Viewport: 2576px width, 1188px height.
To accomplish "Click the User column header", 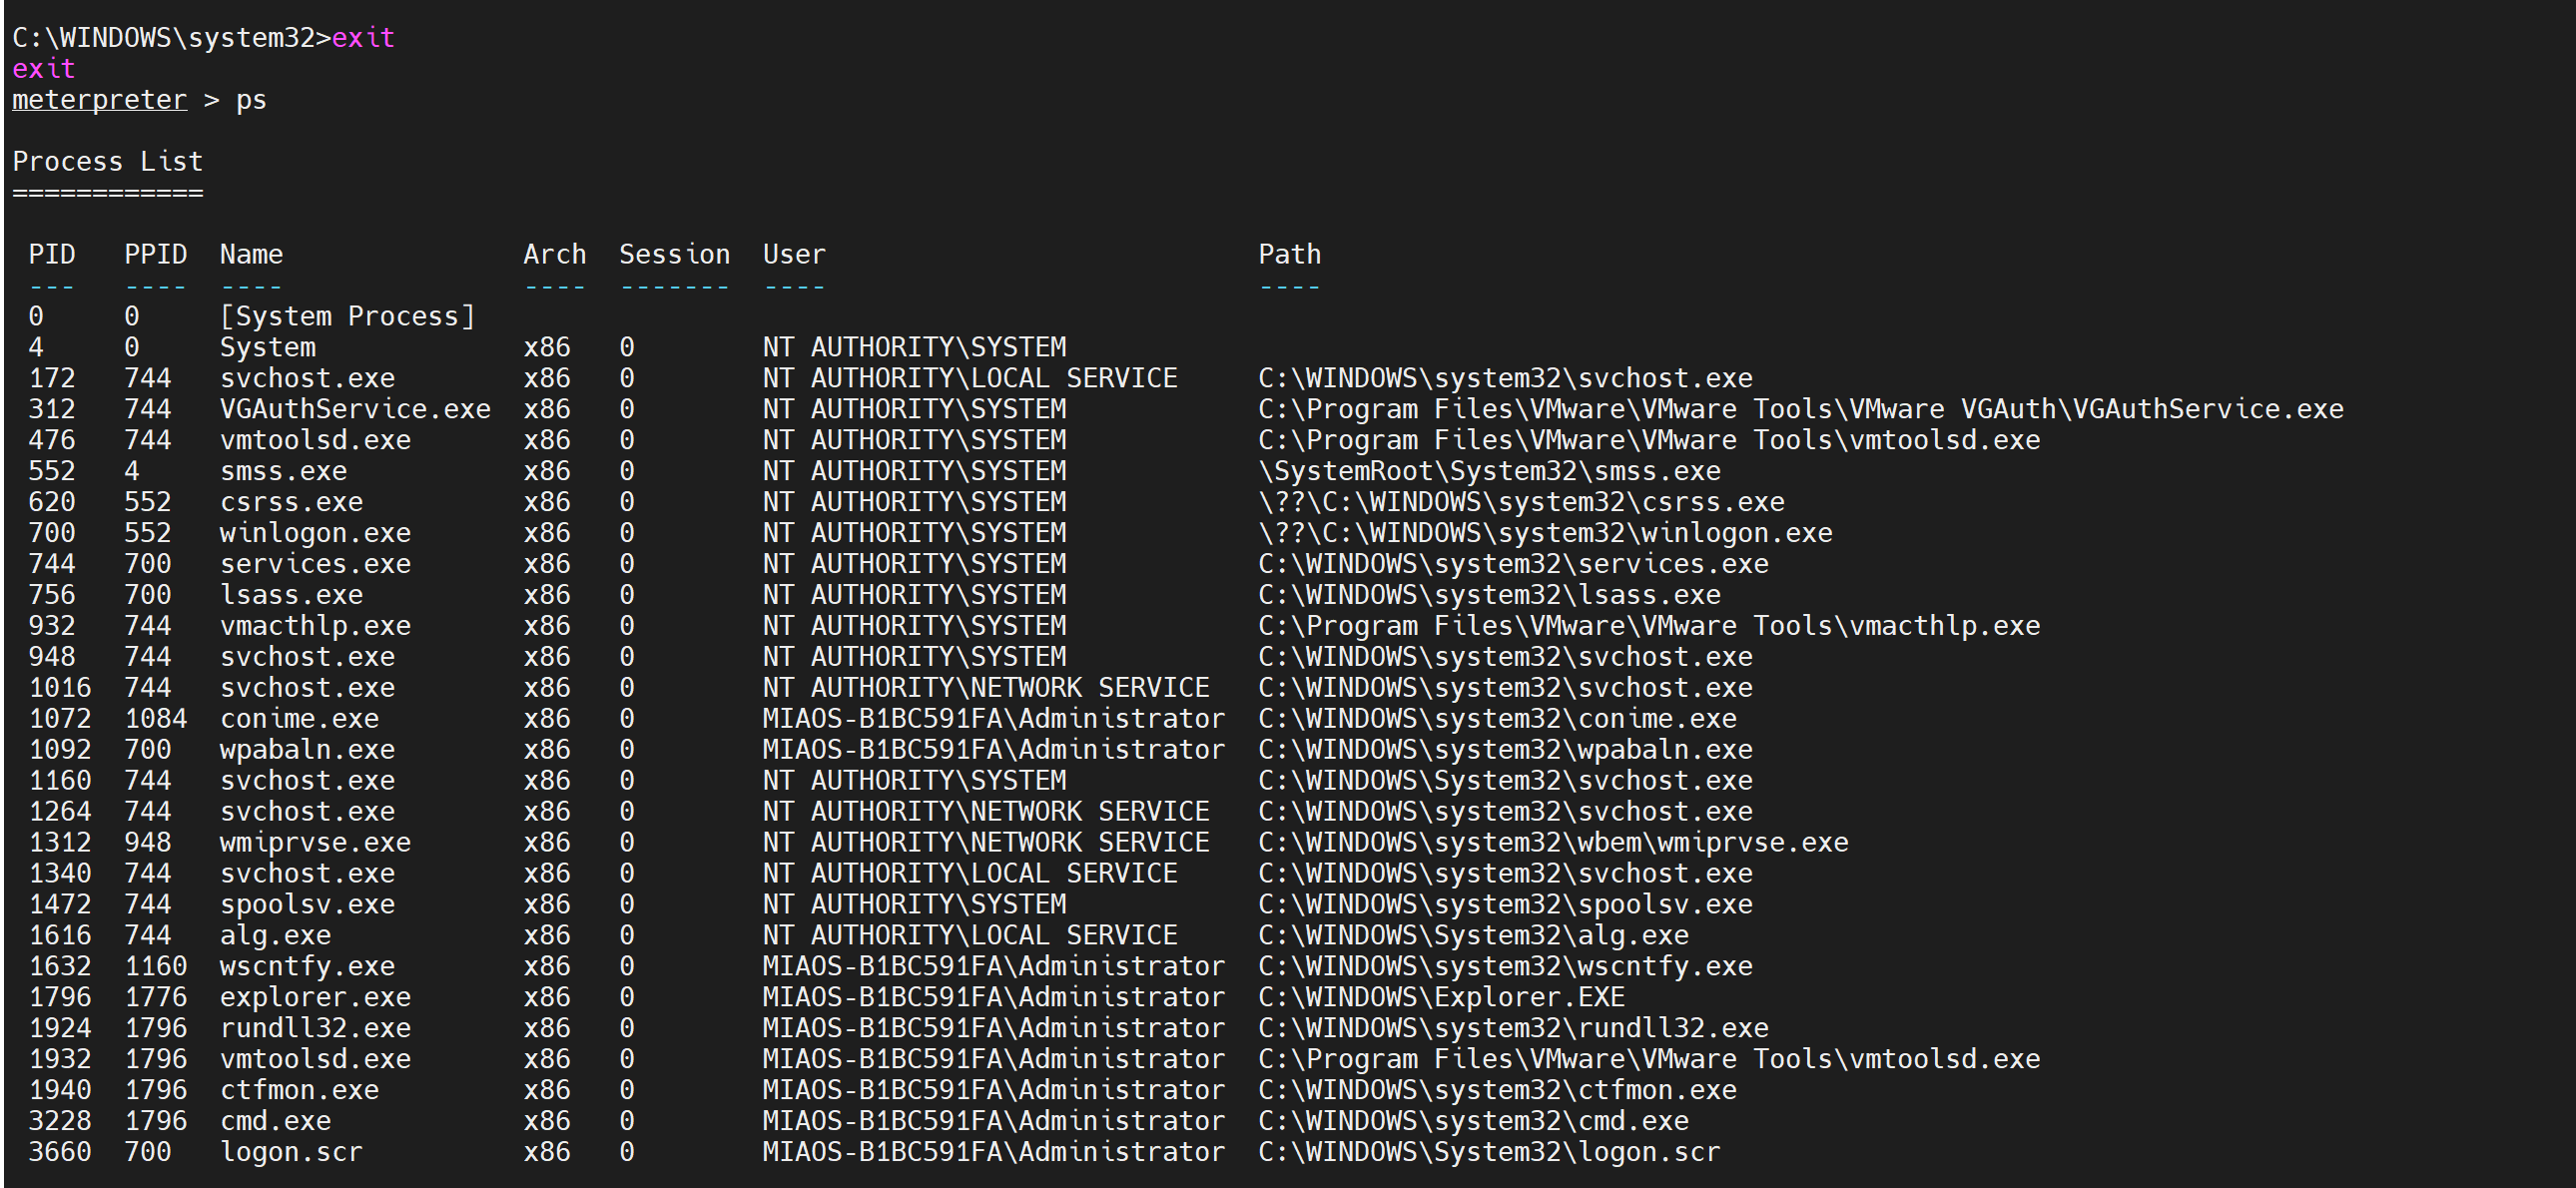I will coord(794,254).
